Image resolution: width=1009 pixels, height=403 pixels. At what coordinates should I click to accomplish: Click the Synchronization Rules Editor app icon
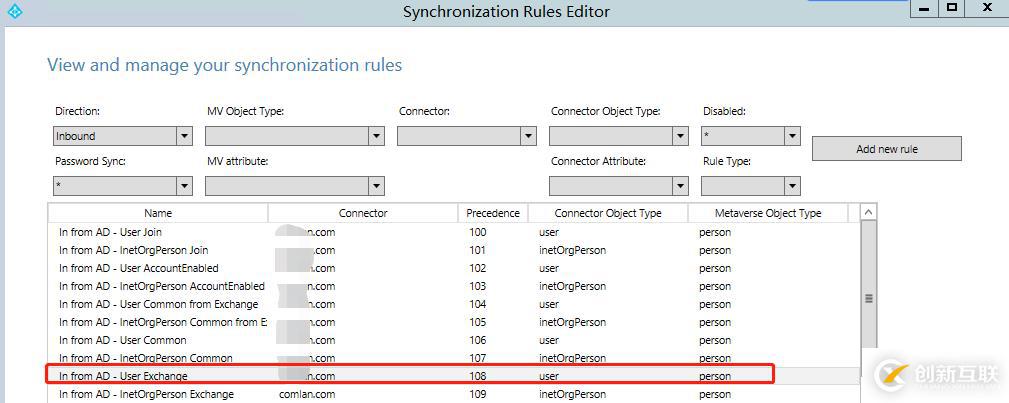(x=13, y=11)
